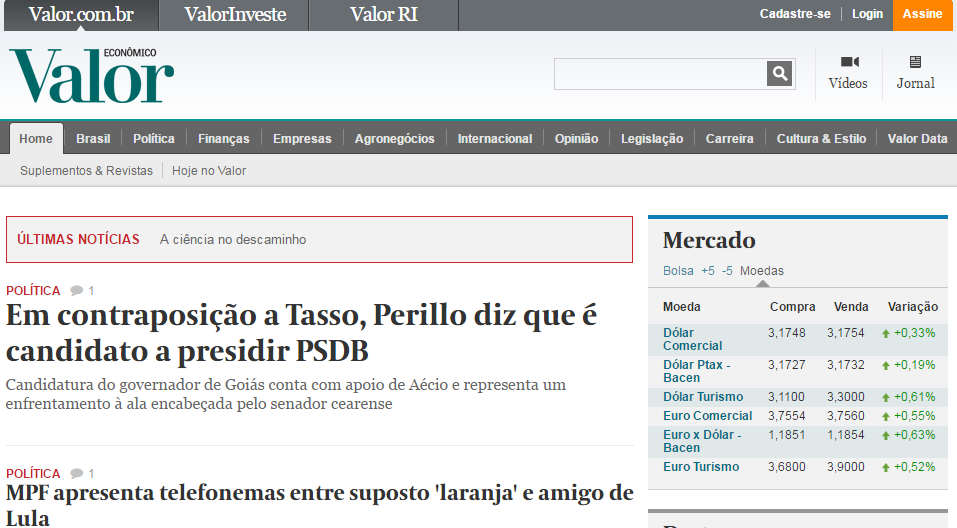Viewport: 957px width, 528px height.
Task: Go to the ValorInveste site tab
Action: [235, 15]
